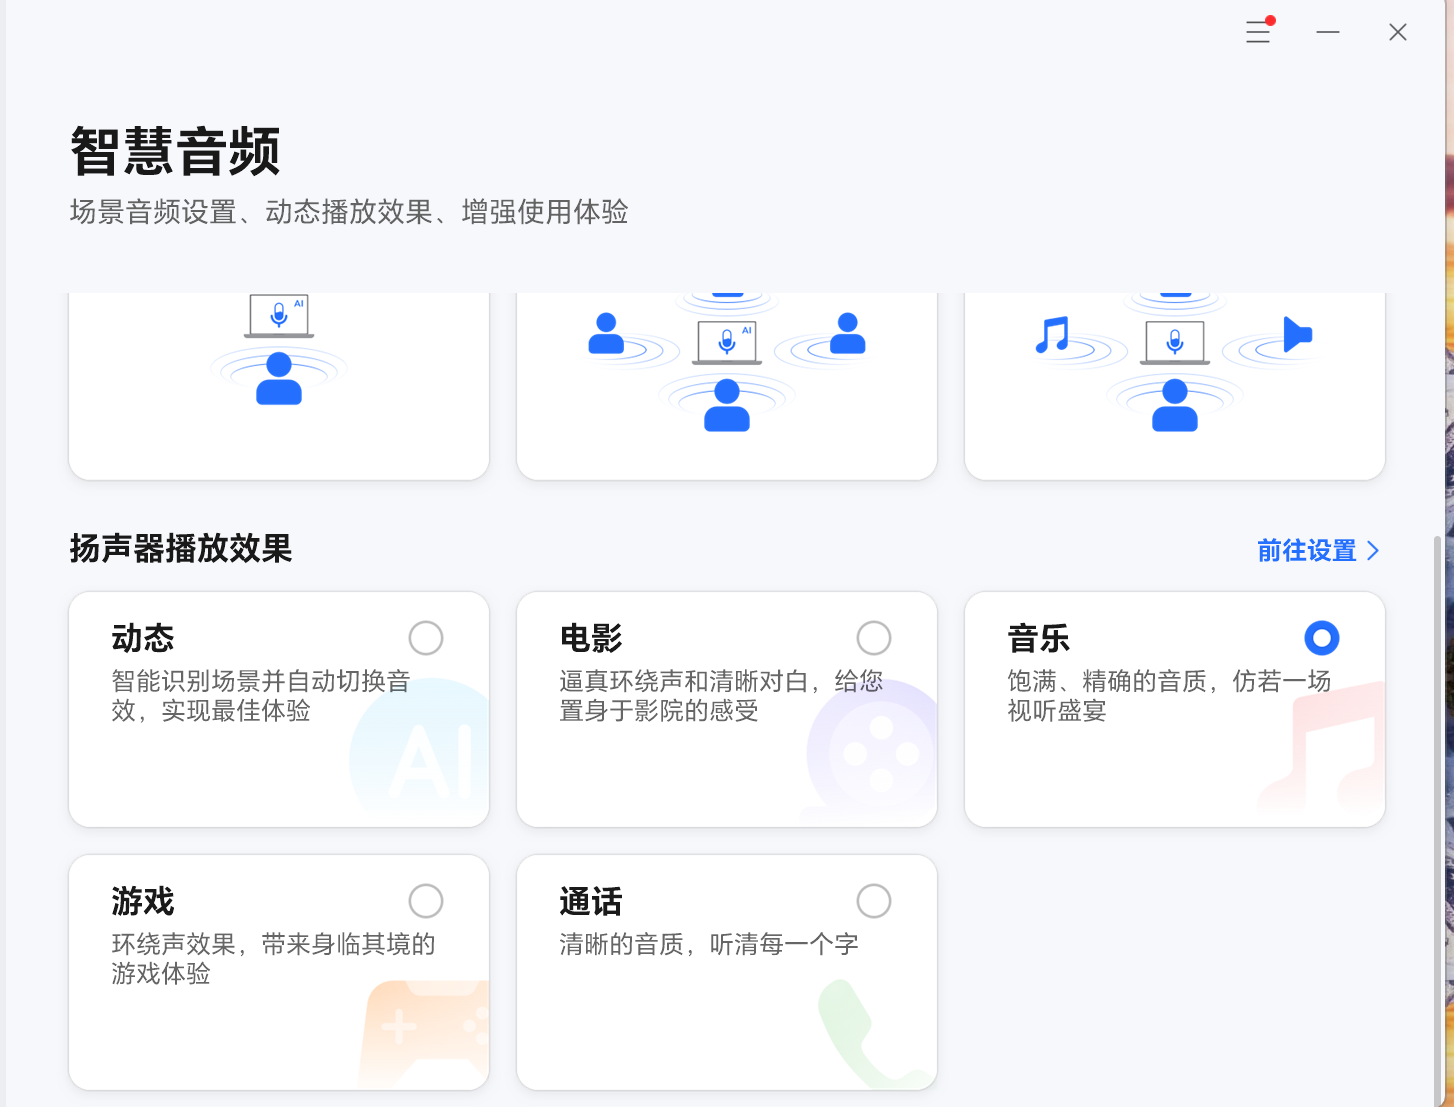Click the description starting with 逼真环绕声
1454x1107 pixels.
pos(721,696)
